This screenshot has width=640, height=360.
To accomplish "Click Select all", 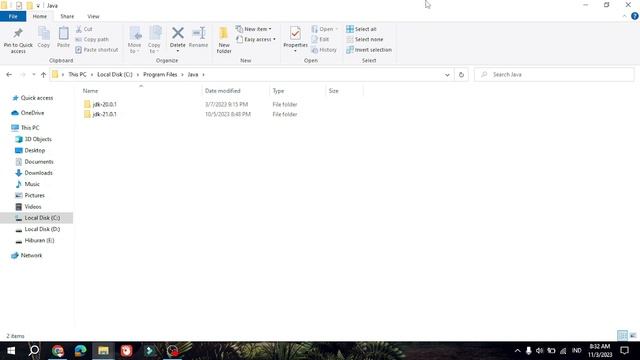I will tap(361, 29).
